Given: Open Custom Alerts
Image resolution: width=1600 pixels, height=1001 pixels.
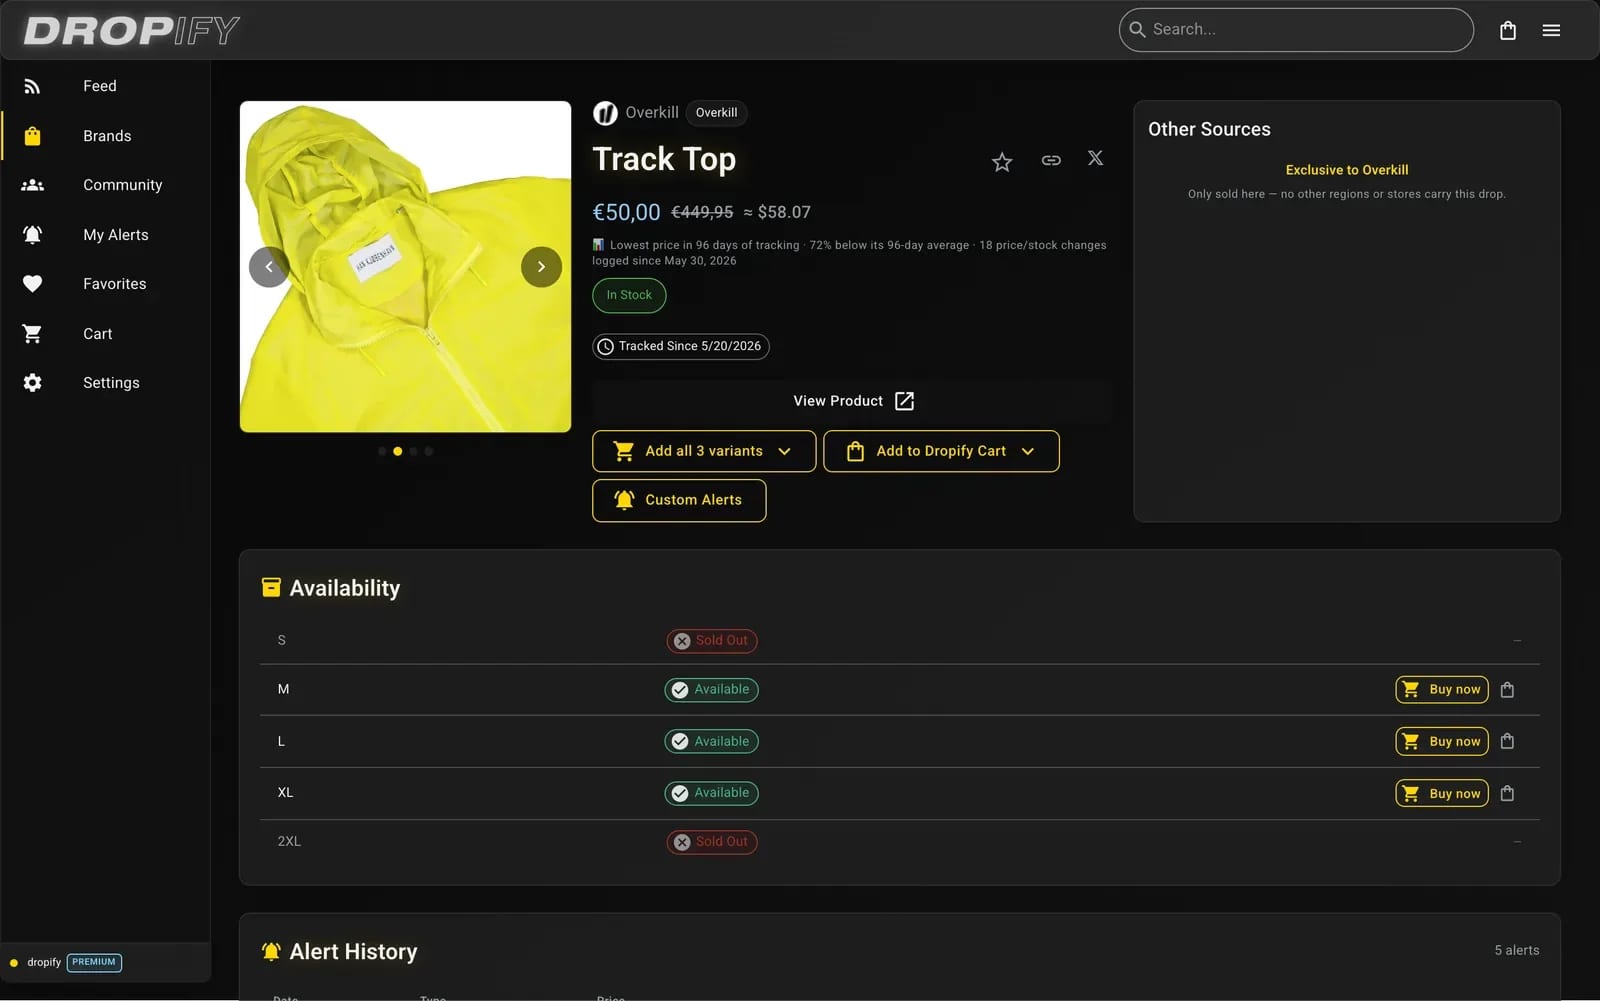Looking at the screenshot, I should pos(679,500).
